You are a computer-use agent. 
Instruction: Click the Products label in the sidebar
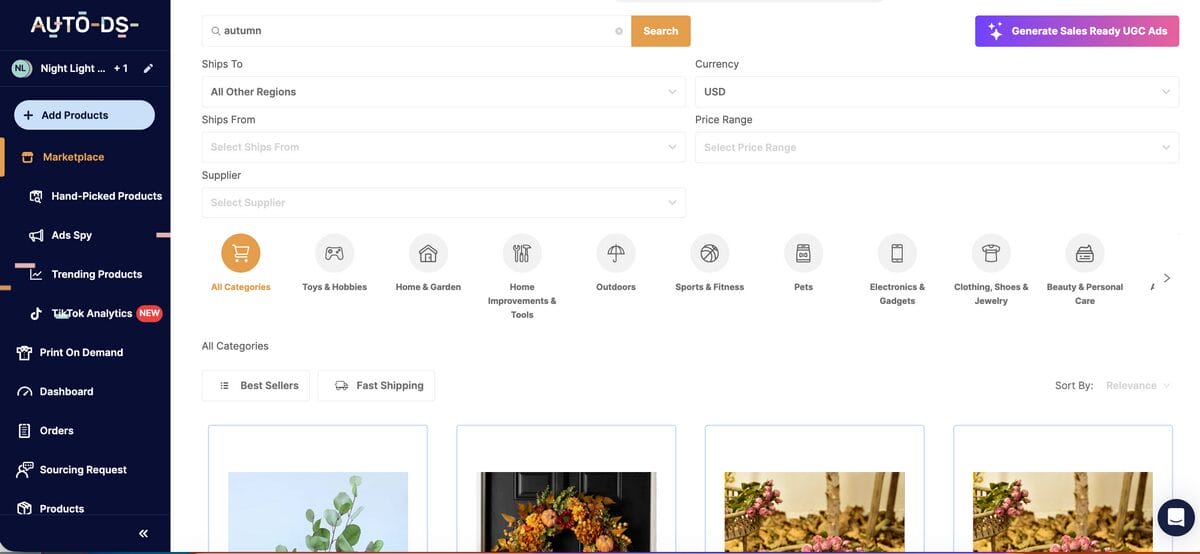(62, 508)
